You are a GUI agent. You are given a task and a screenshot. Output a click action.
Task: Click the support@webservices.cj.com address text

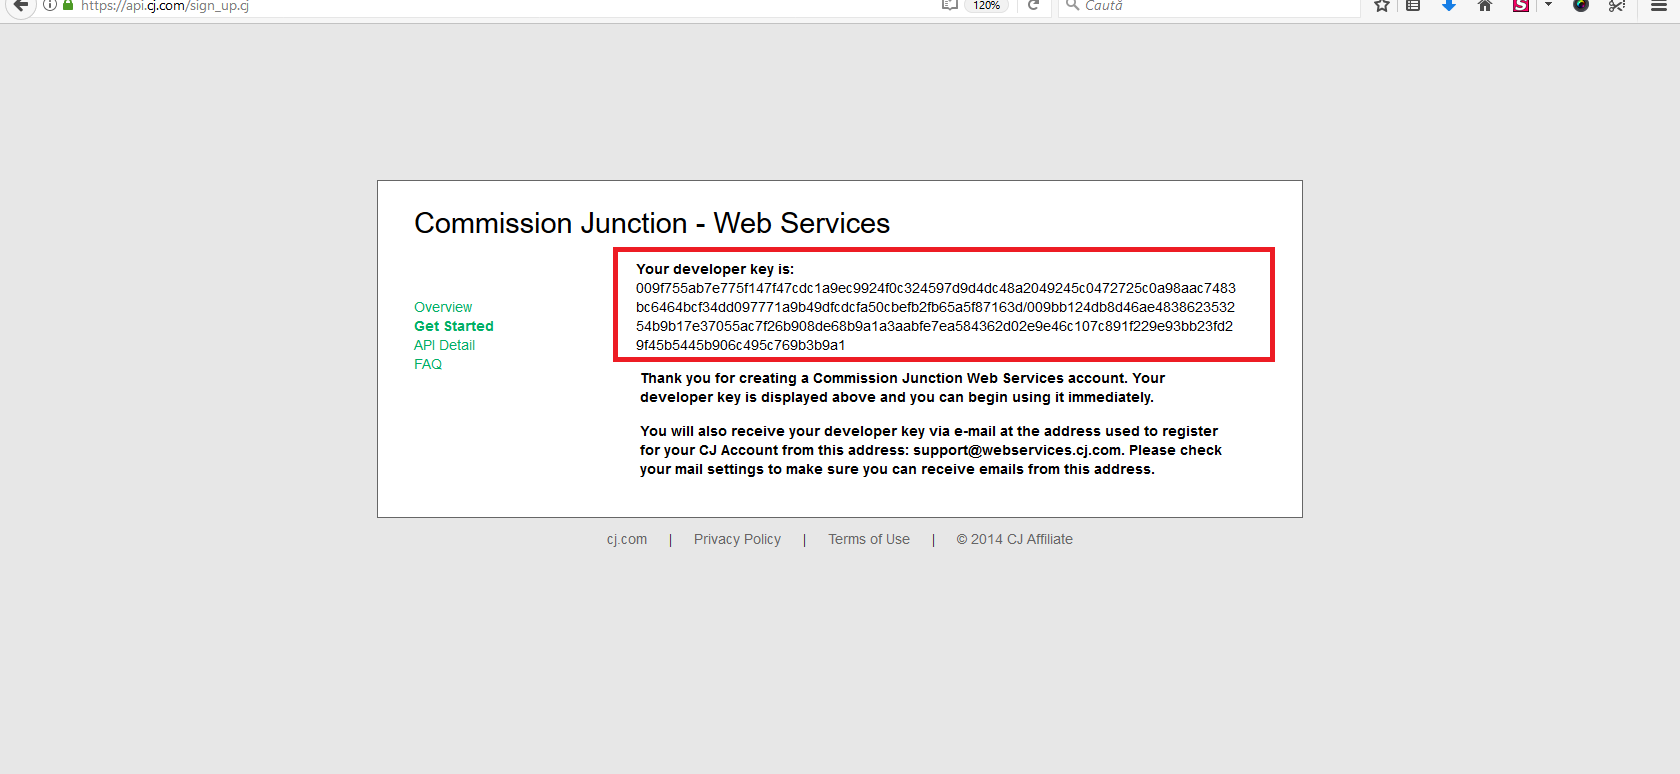tap(1017, 450)
